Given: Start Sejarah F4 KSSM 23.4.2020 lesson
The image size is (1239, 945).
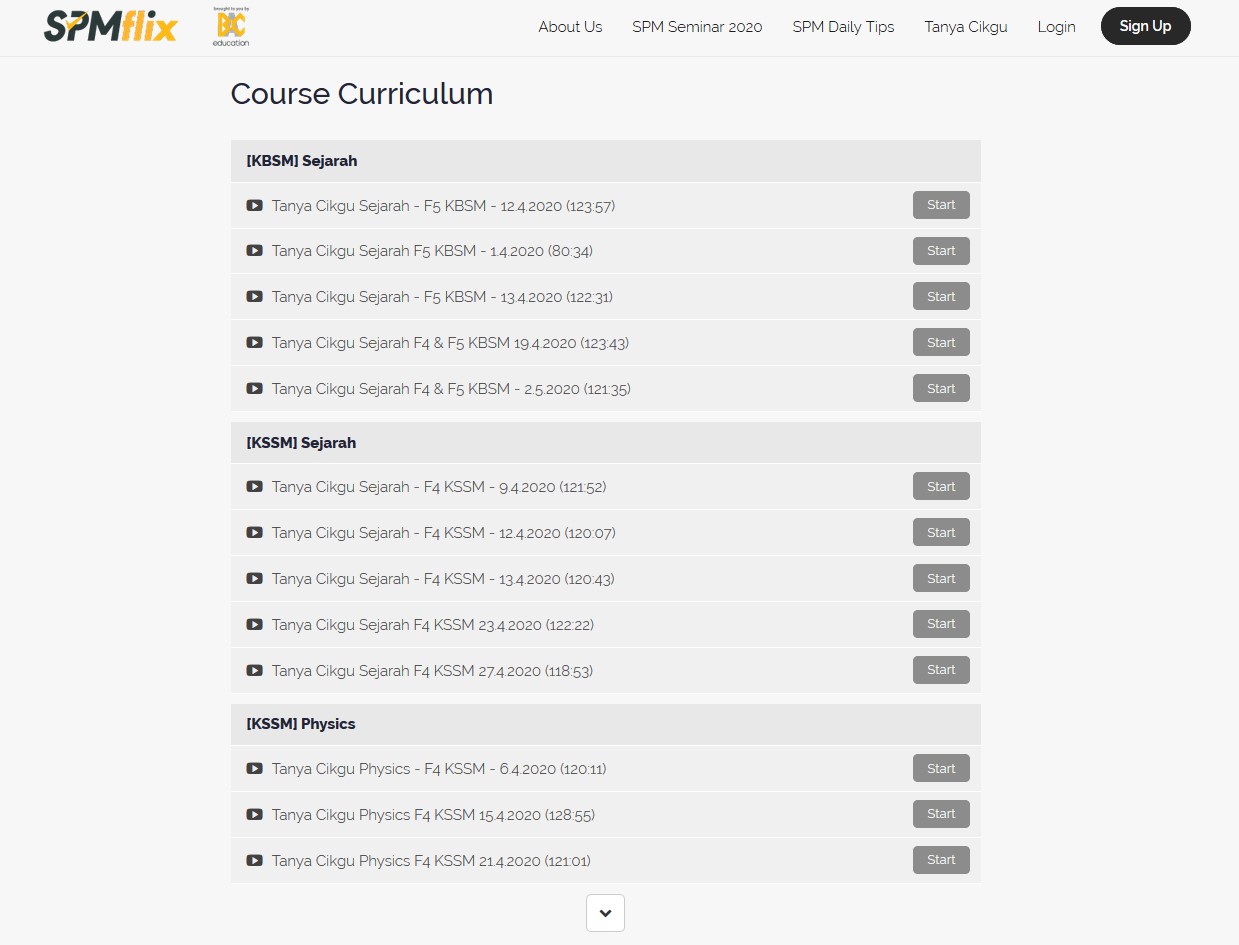Looking at the screenshot, I should (940, 624).
